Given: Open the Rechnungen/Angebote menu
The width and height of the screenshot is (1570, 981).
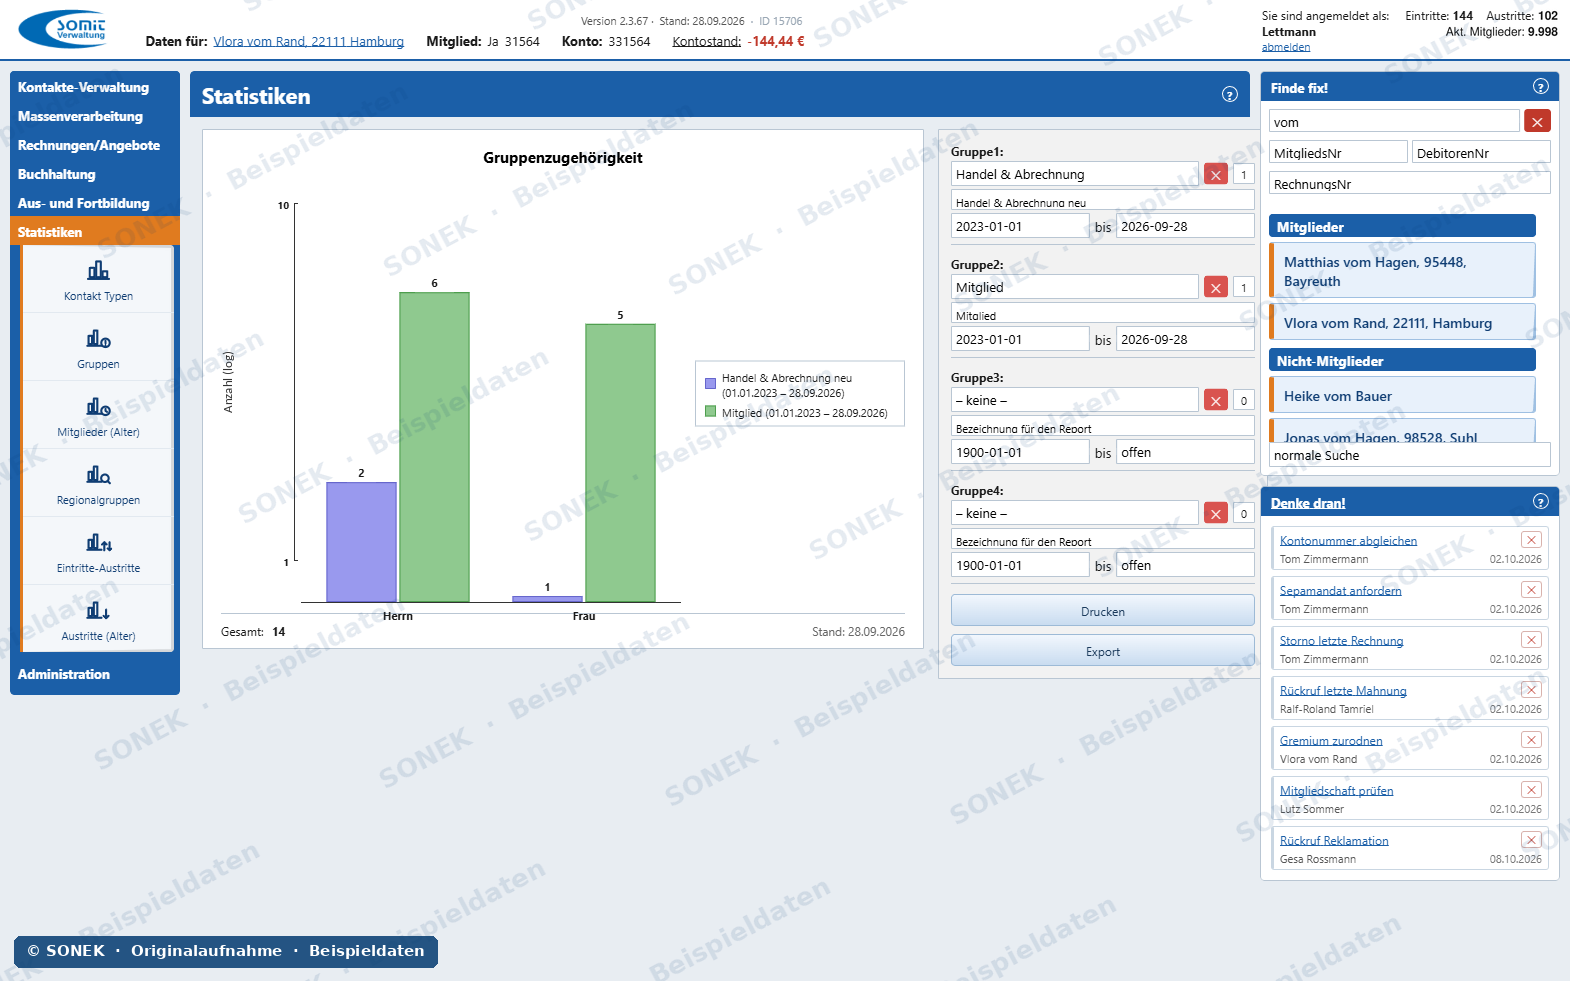Looking at the screenshot, I should 95,145.
